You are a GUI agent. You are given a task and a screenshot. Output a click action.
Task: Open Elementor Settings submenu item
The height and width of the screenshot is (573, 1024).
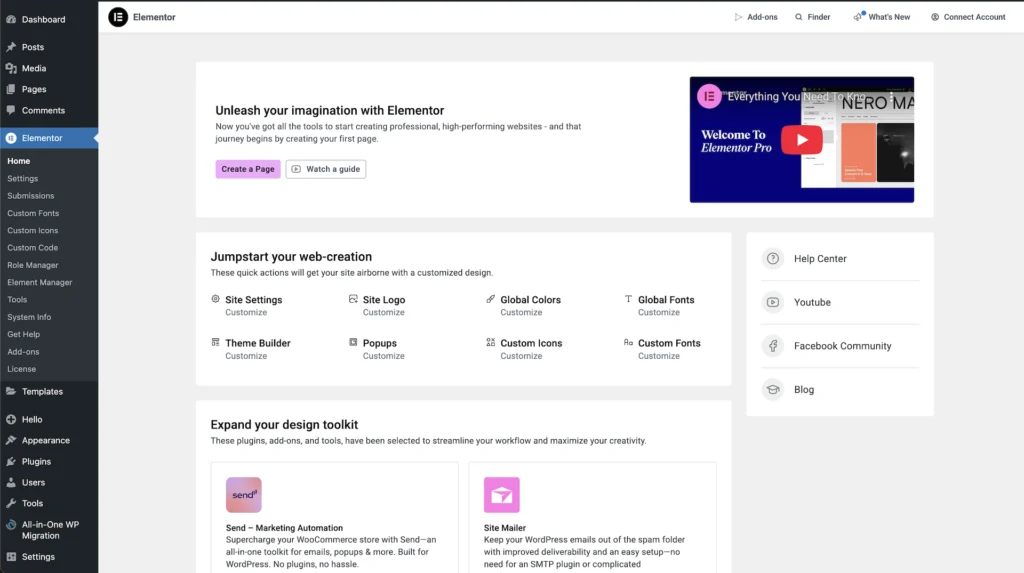coord(23,178)
